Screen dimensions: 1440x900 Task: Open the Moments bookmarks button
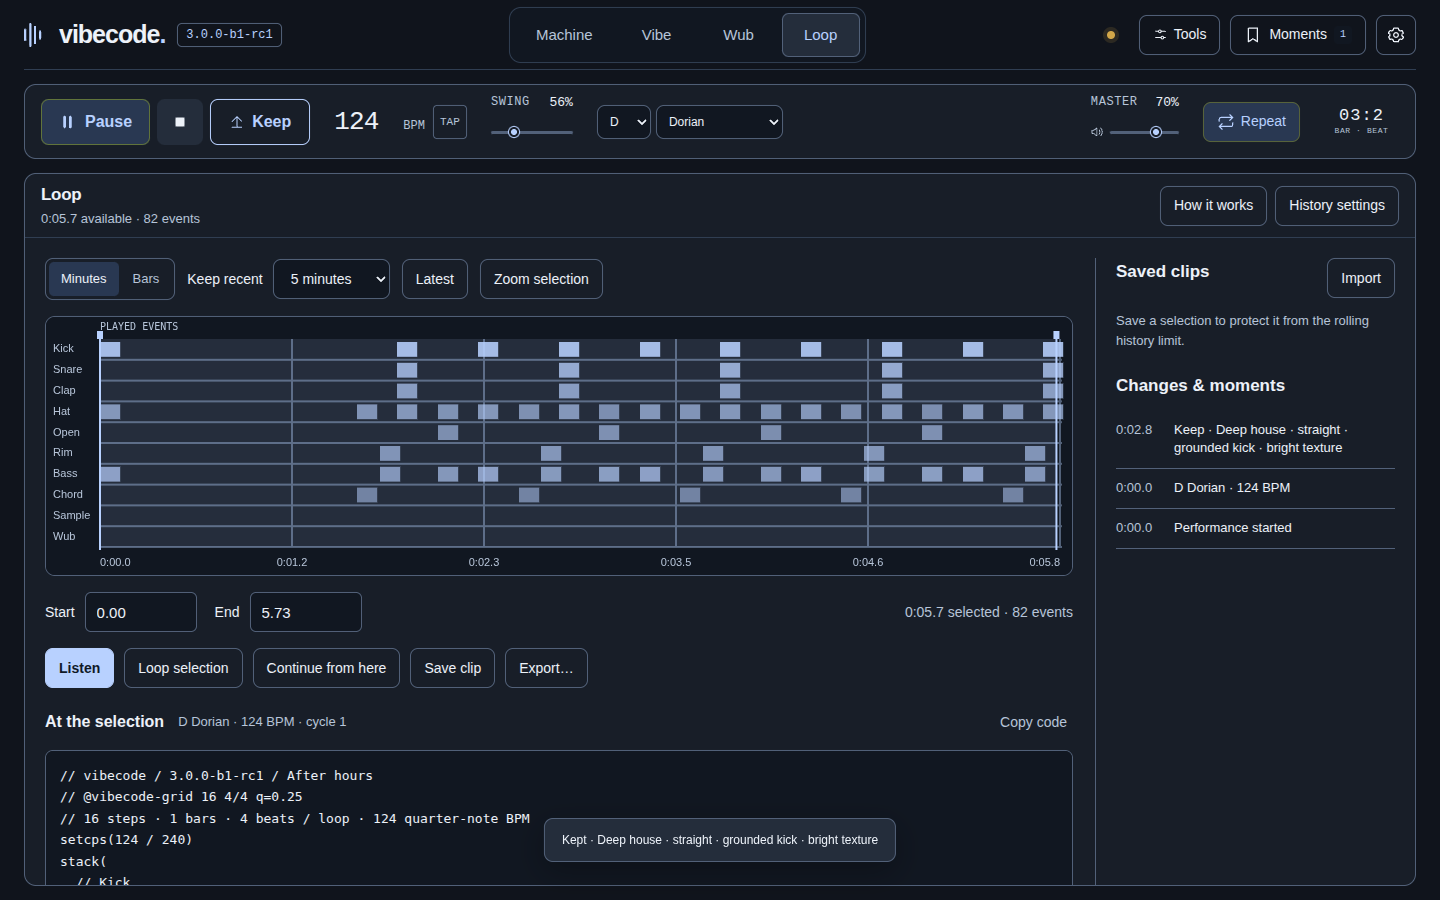coord(1297,35)
